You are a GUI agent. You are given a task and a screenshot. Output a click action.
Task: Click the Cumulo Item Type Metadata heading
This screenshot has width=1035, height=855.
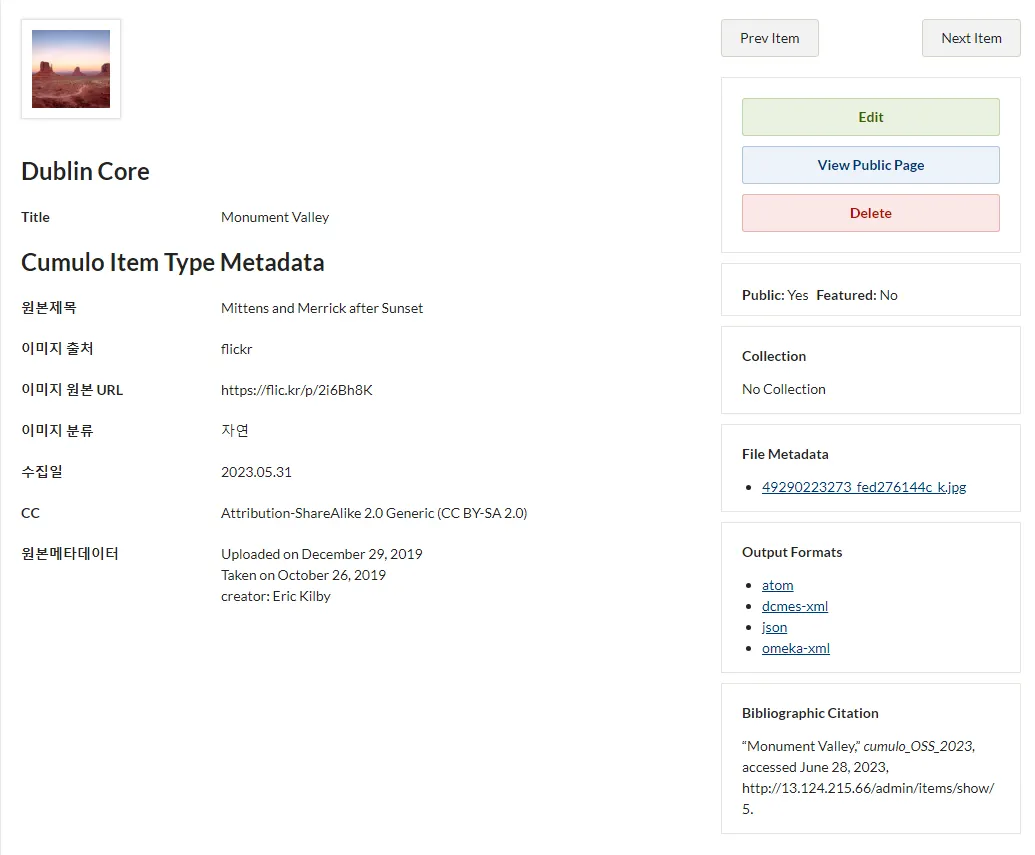click(x=172, y=263)
